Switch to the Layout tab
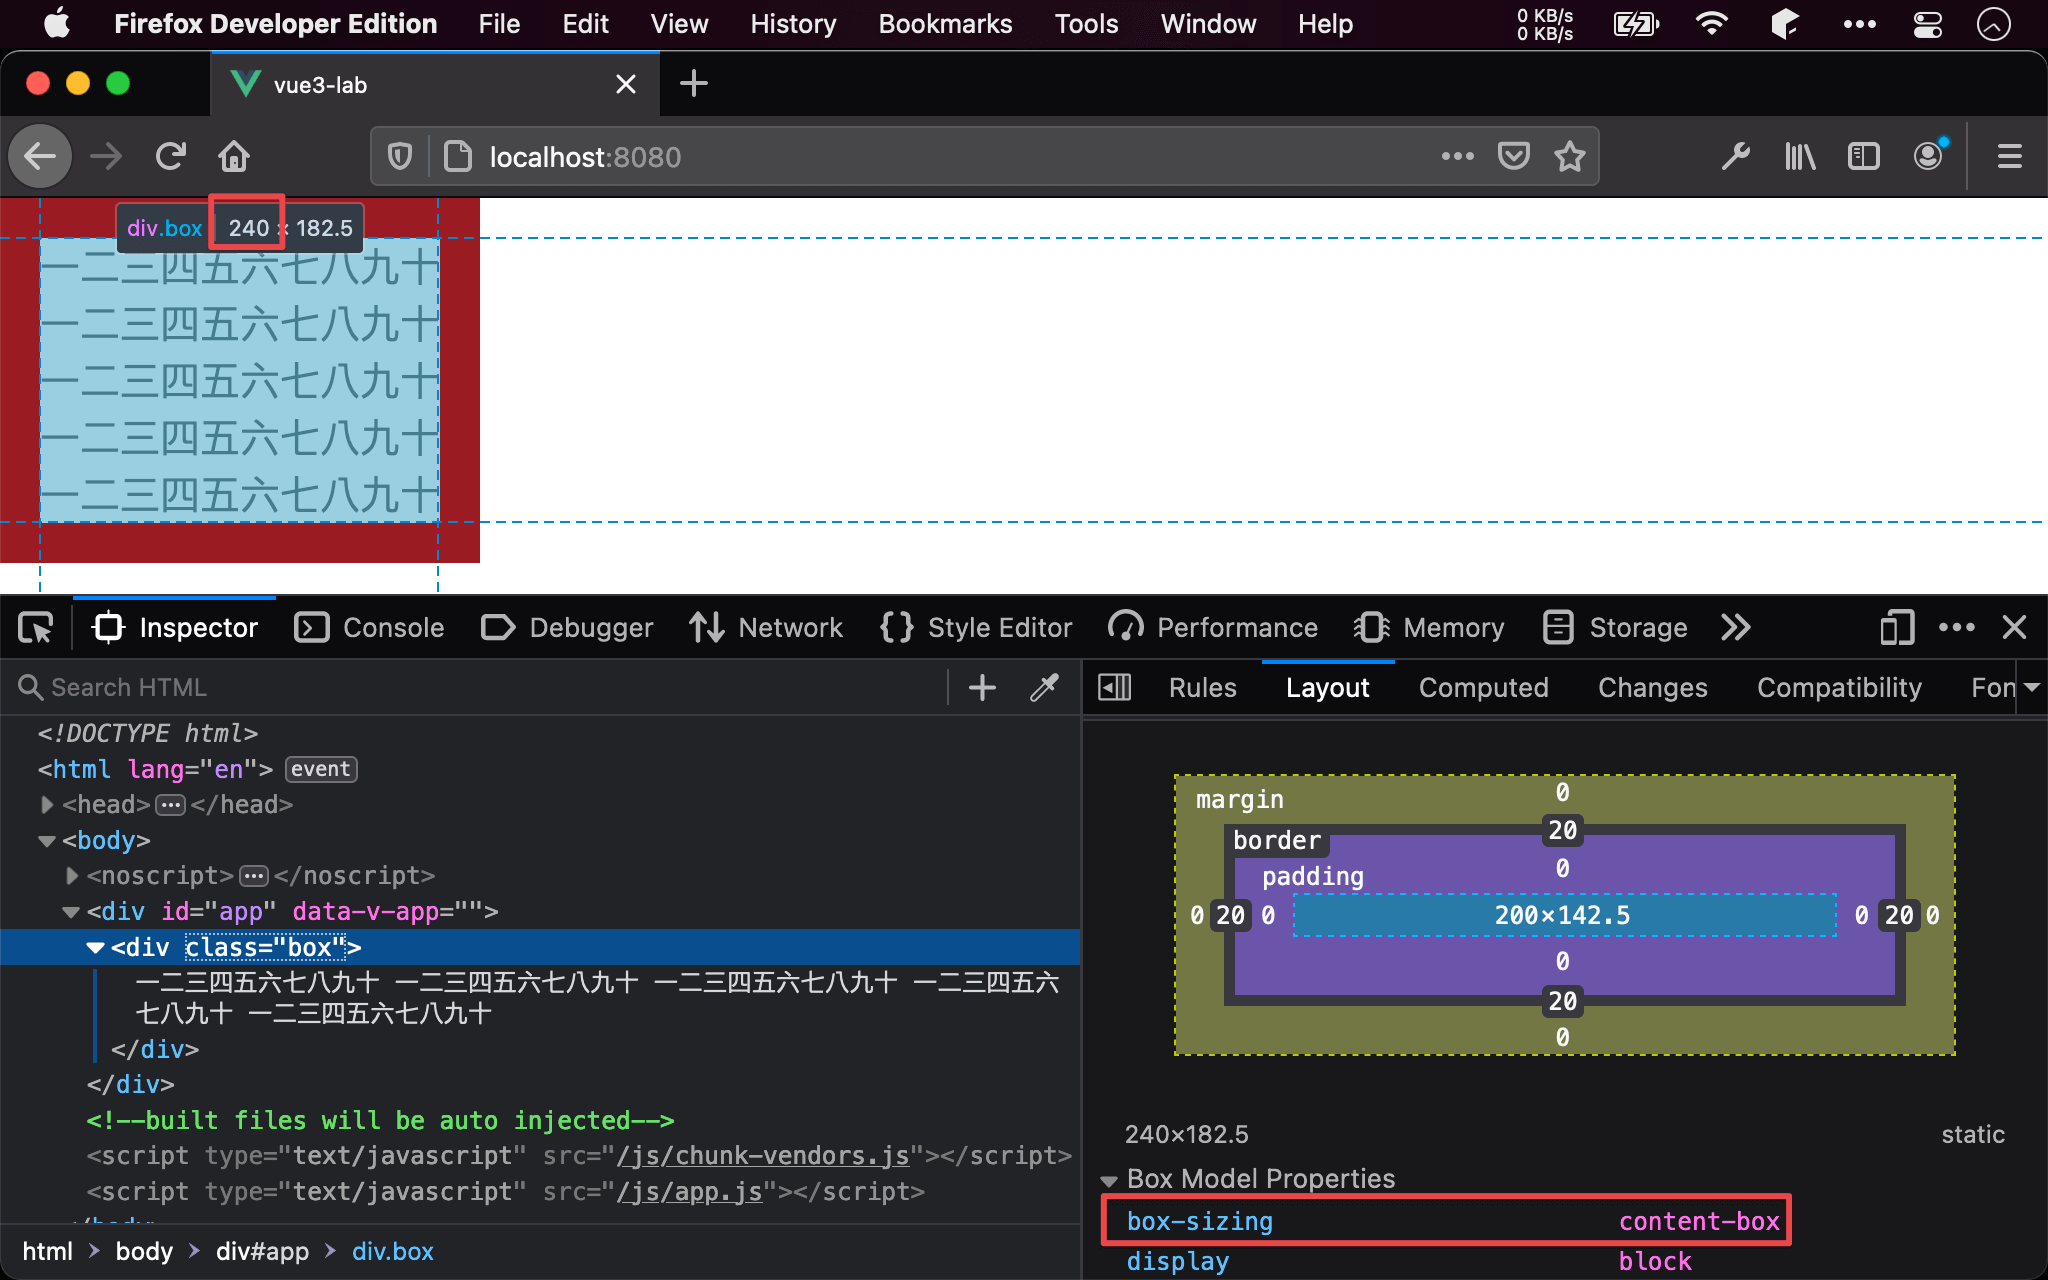This screenshot has width=2048, height=1280. [x=1326, y=686]
